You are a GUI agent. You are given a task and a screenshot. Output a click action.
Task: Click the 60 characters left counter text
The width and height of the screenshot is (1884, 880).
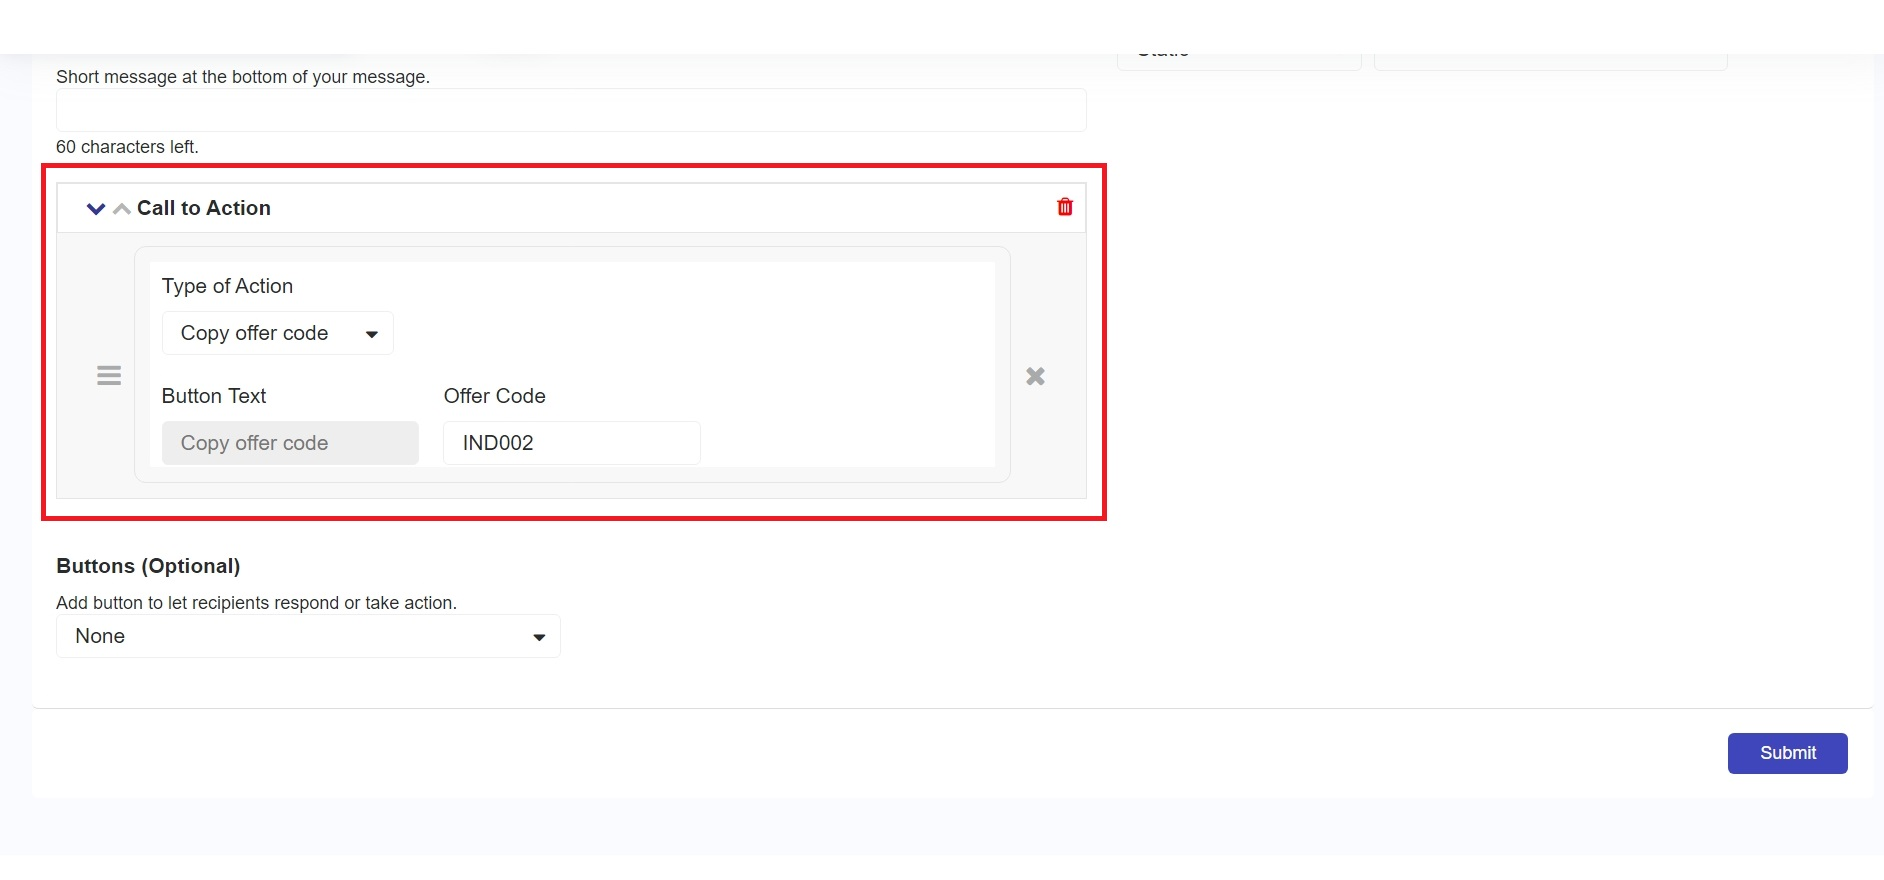coord(127,147)
